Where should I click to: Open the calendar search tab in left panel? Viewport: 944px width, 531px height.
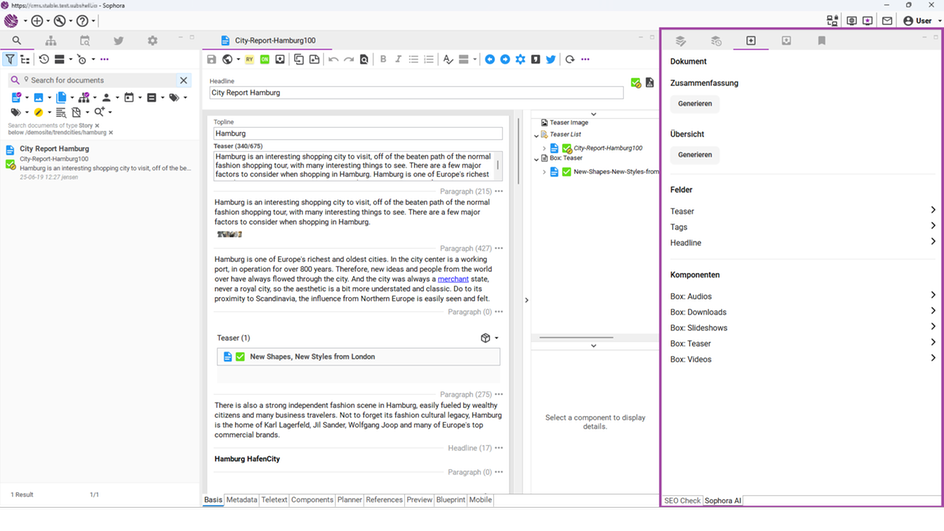click(85, 40)
